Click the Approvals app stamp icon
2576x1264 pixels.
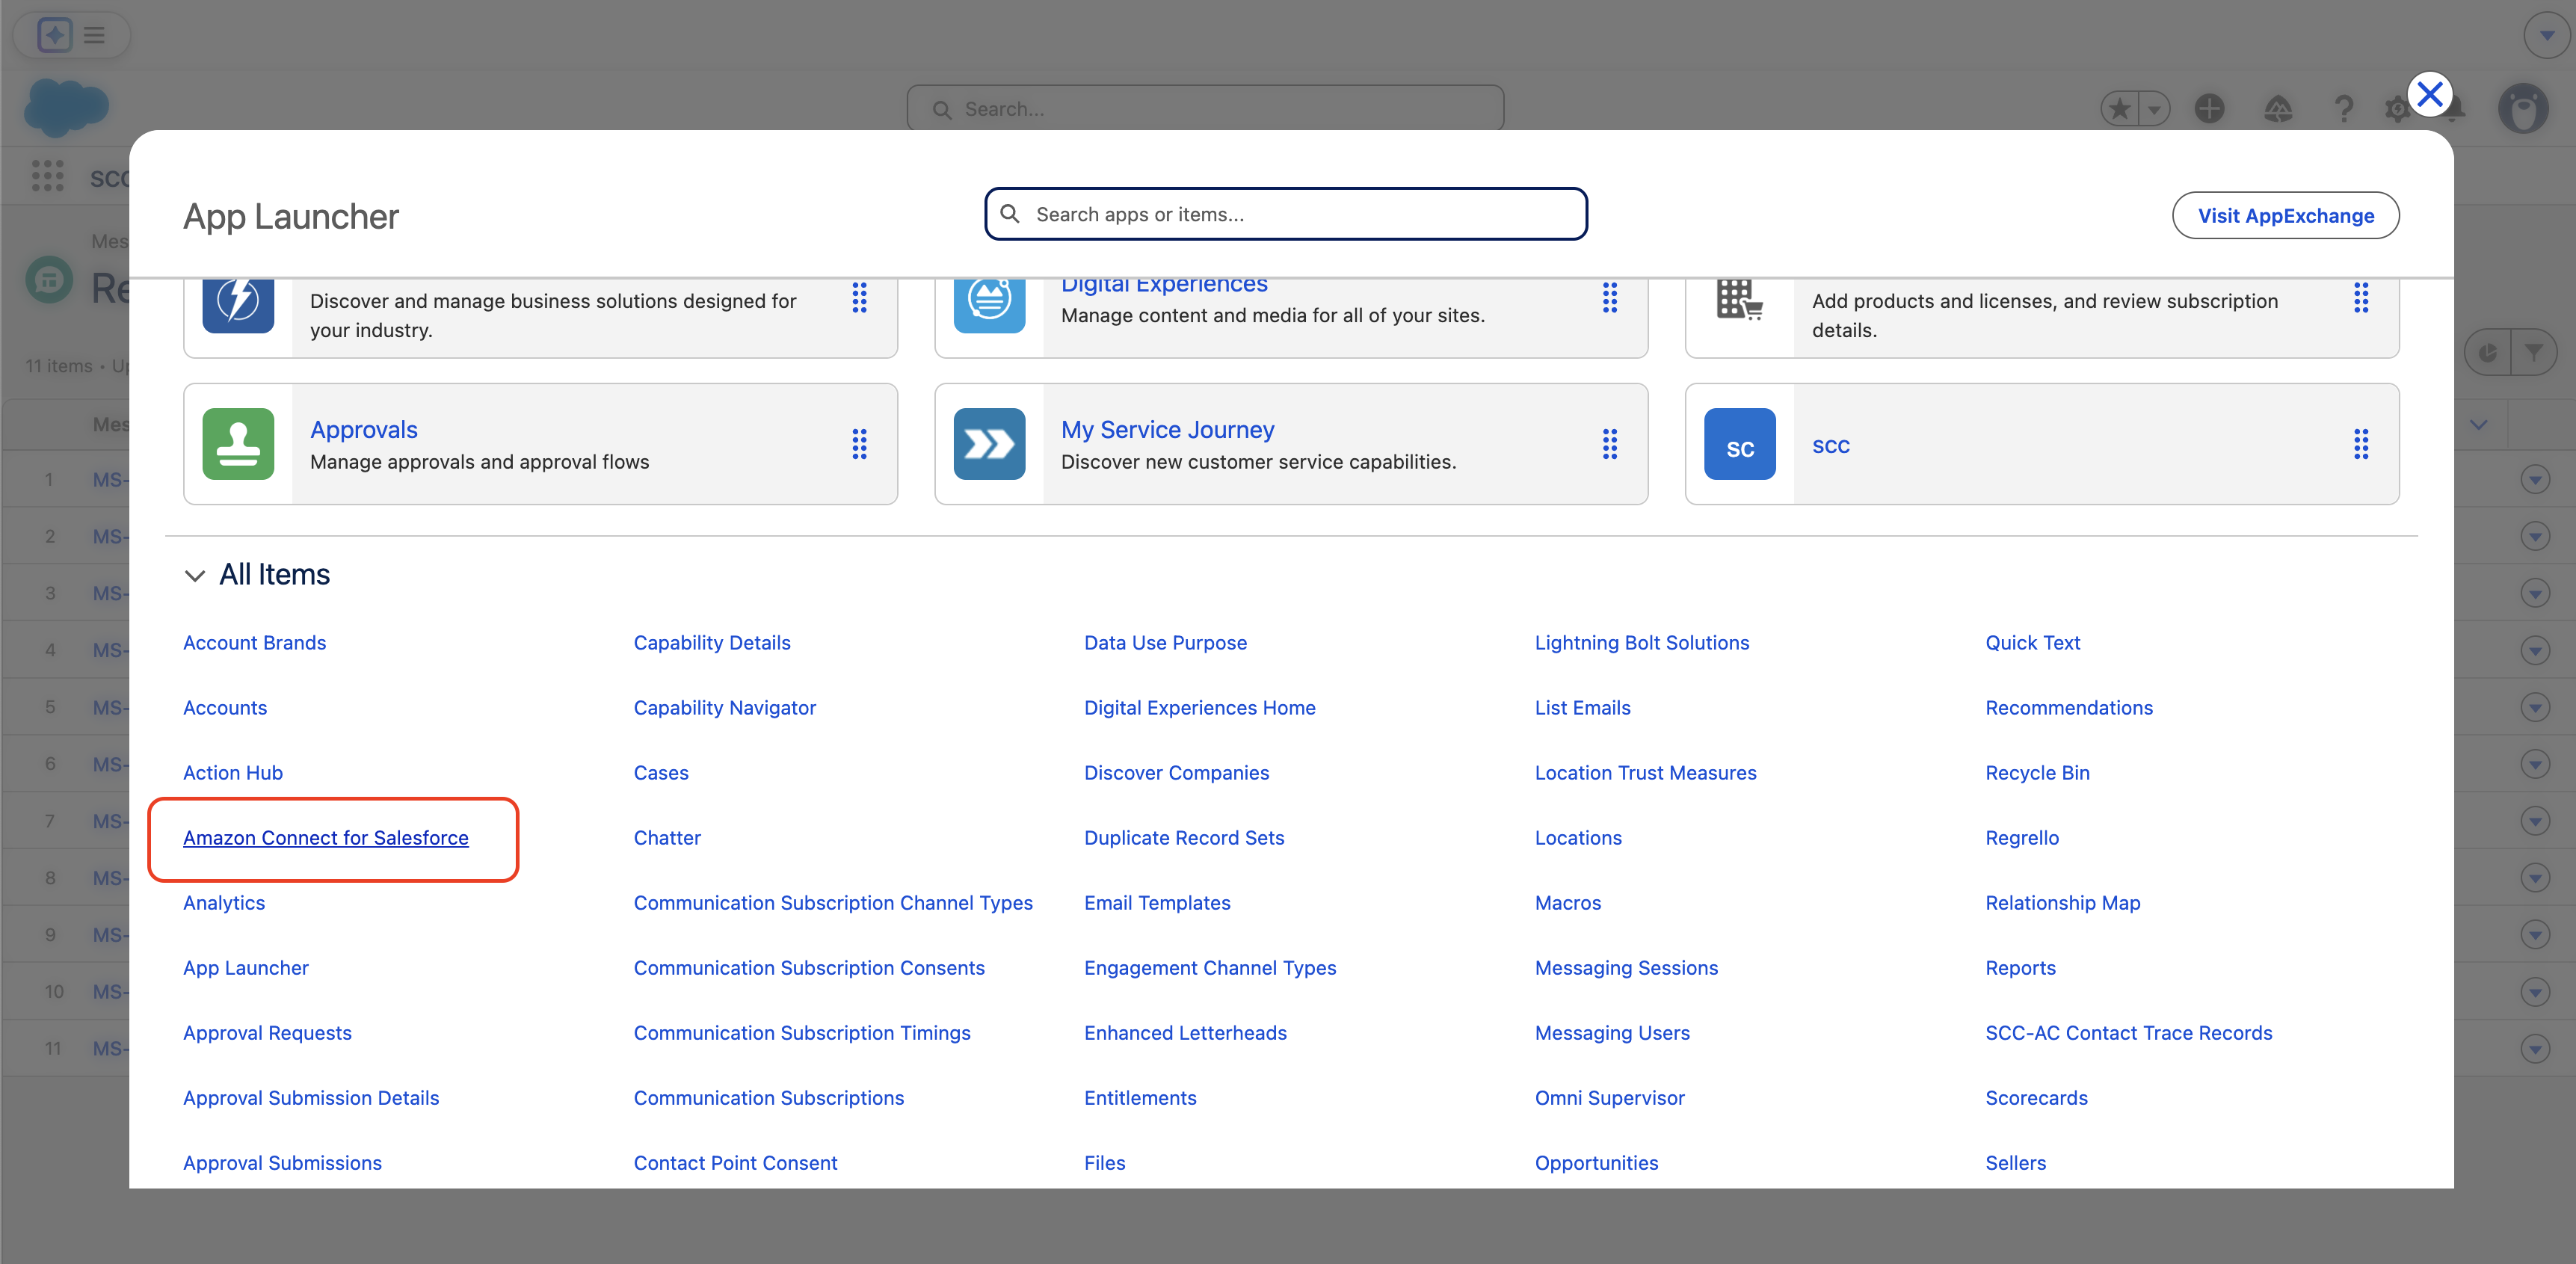coord(238,444)
